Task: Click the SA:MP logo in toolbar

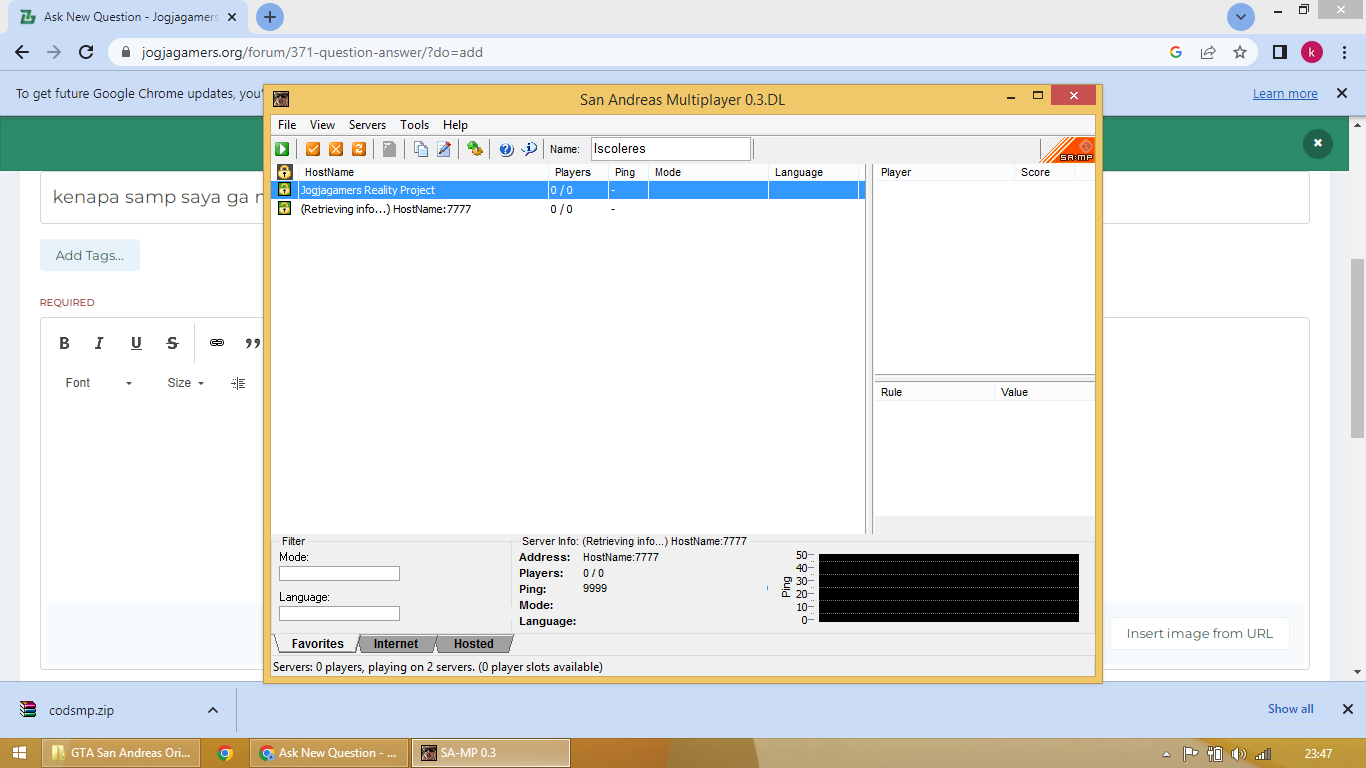Action: pyautogui.click(x=1068, y=150)
